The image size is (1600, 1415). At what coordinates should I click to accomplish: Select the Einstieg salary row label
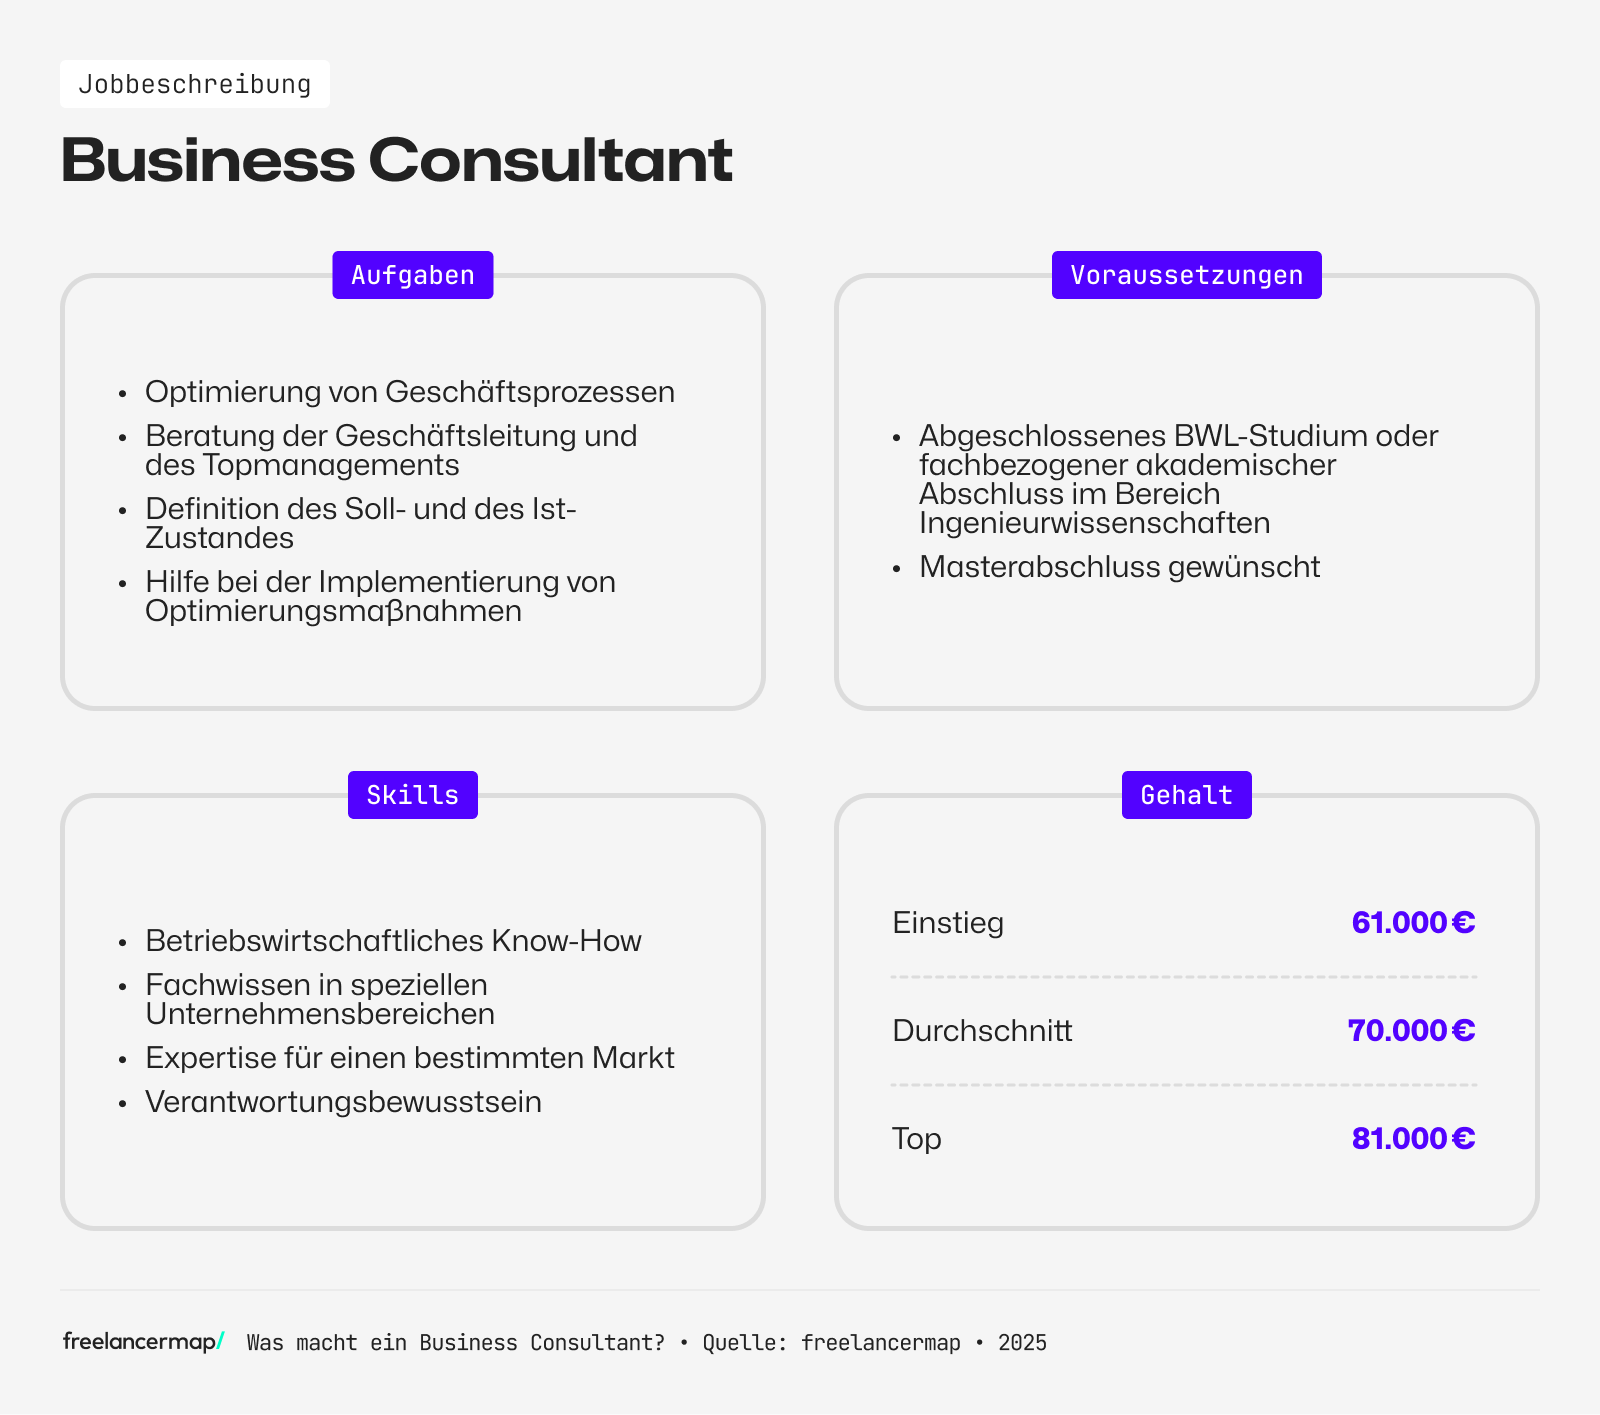[x=948, y=922]
